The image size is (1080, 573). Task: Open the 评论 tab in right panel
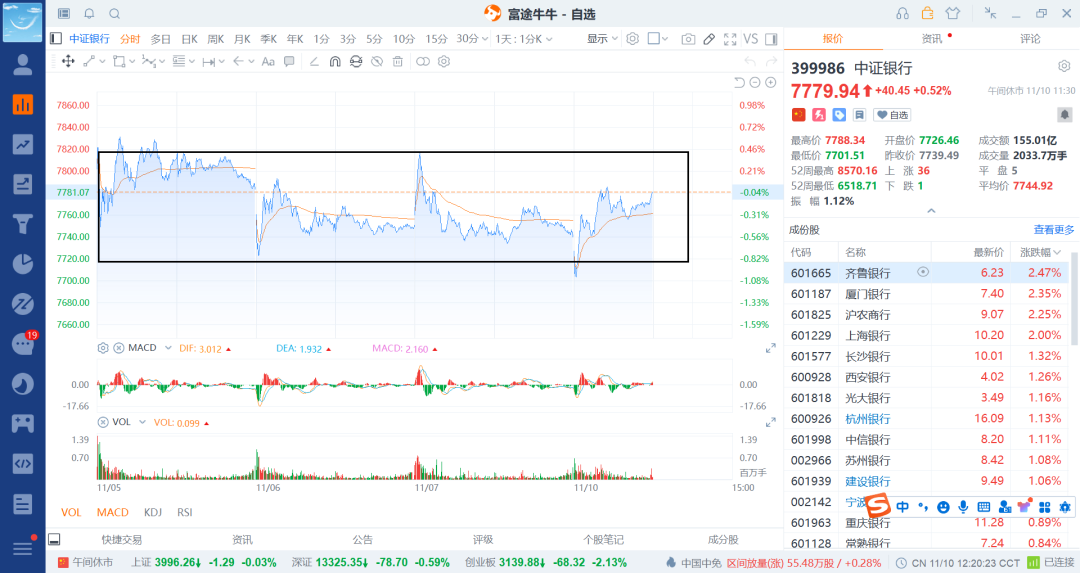pos(1030,39)
